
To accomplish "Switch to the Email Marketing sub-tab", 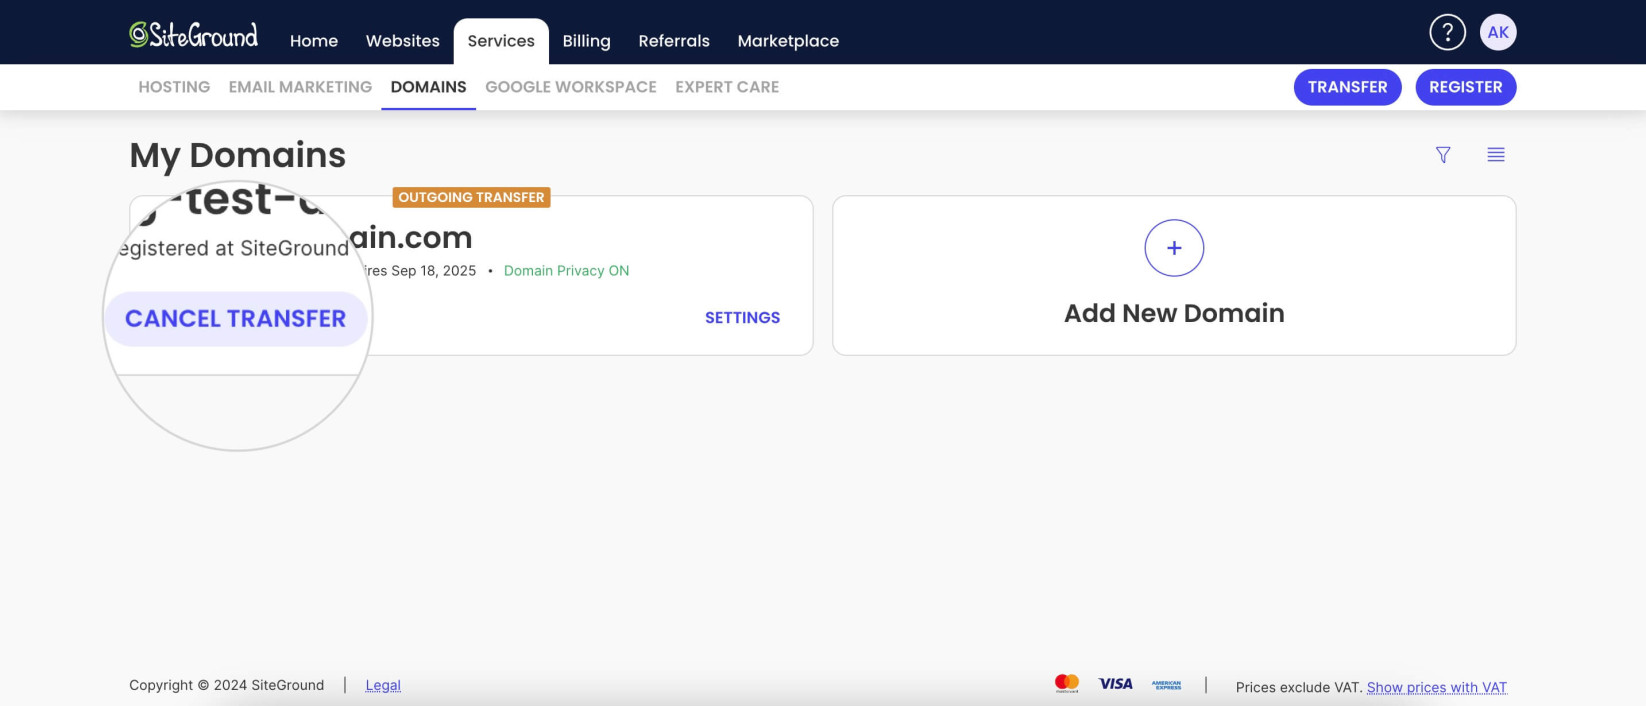I will tap(300, 87).
